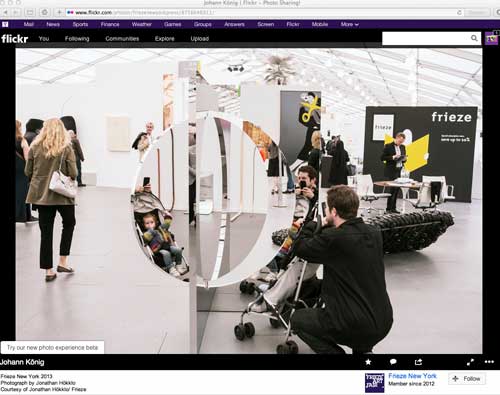Open the You menu
Screen dimensions: 500x395
[44, 39]
